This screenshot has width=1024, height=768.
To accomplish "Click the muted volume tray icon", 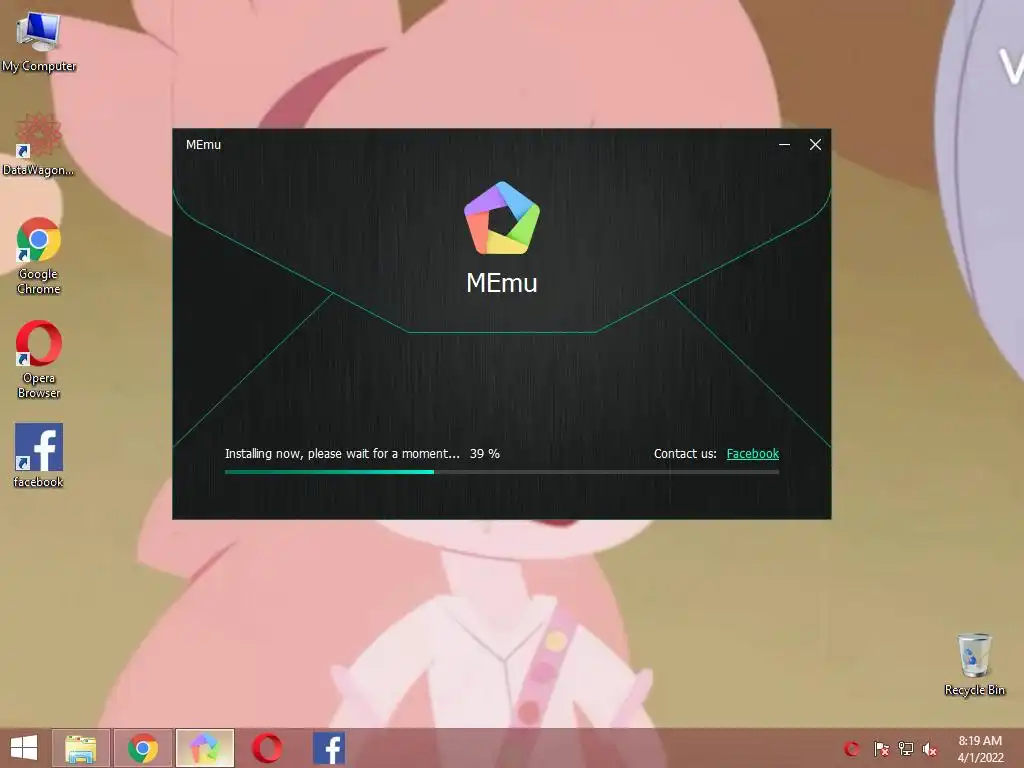I will click(x=930, y=748).
